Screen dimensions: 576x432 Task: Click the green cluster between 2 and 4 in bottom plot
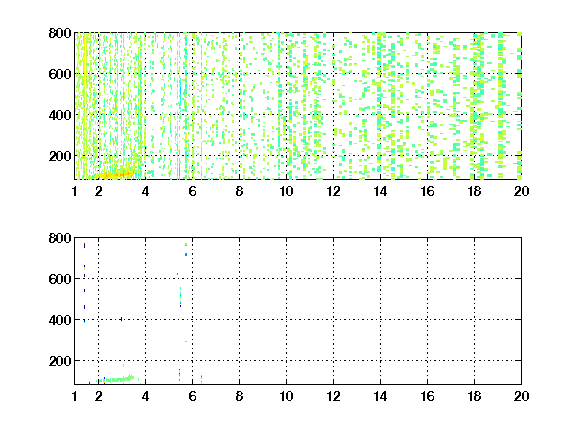(116, 379)
